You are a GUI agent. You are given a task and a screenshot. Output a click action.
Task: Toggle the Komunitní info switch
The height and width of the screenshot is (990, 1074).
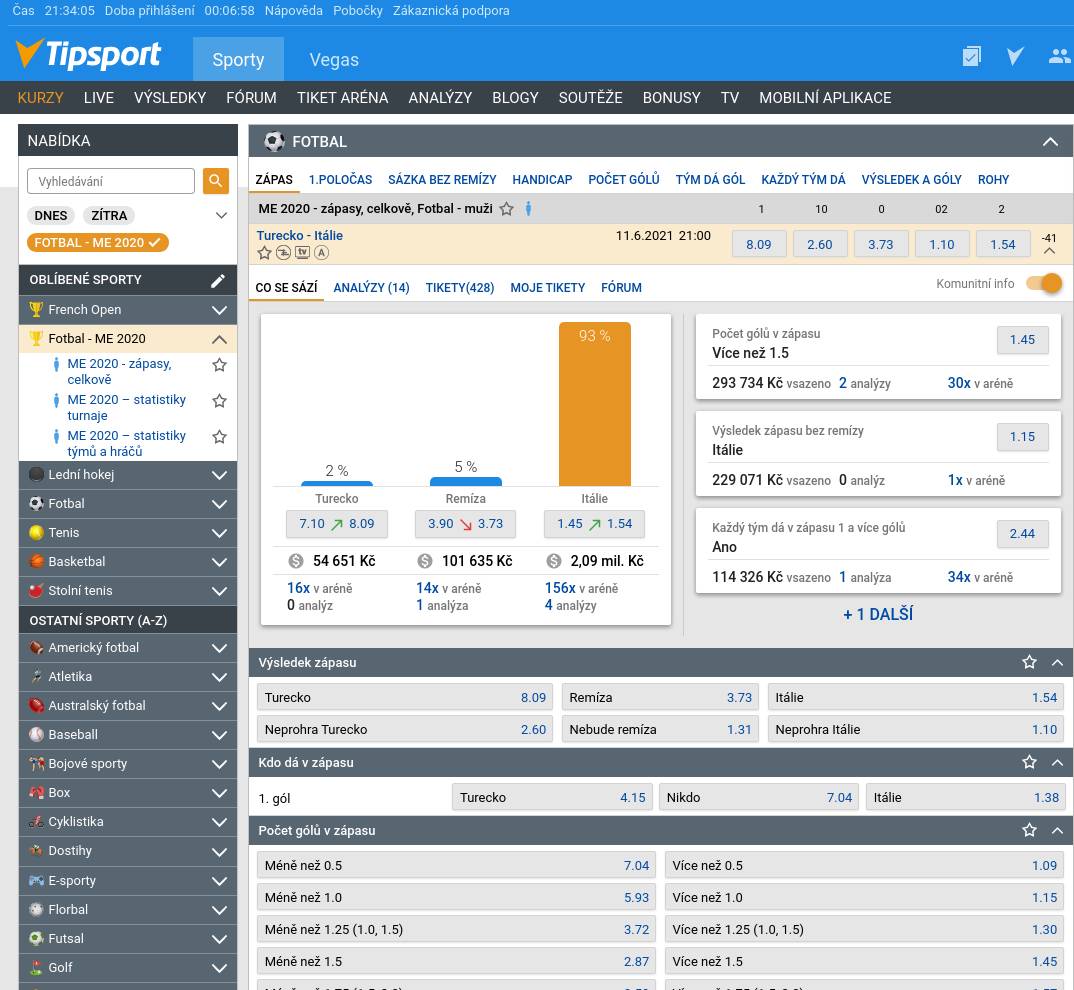coord(1044,284)
